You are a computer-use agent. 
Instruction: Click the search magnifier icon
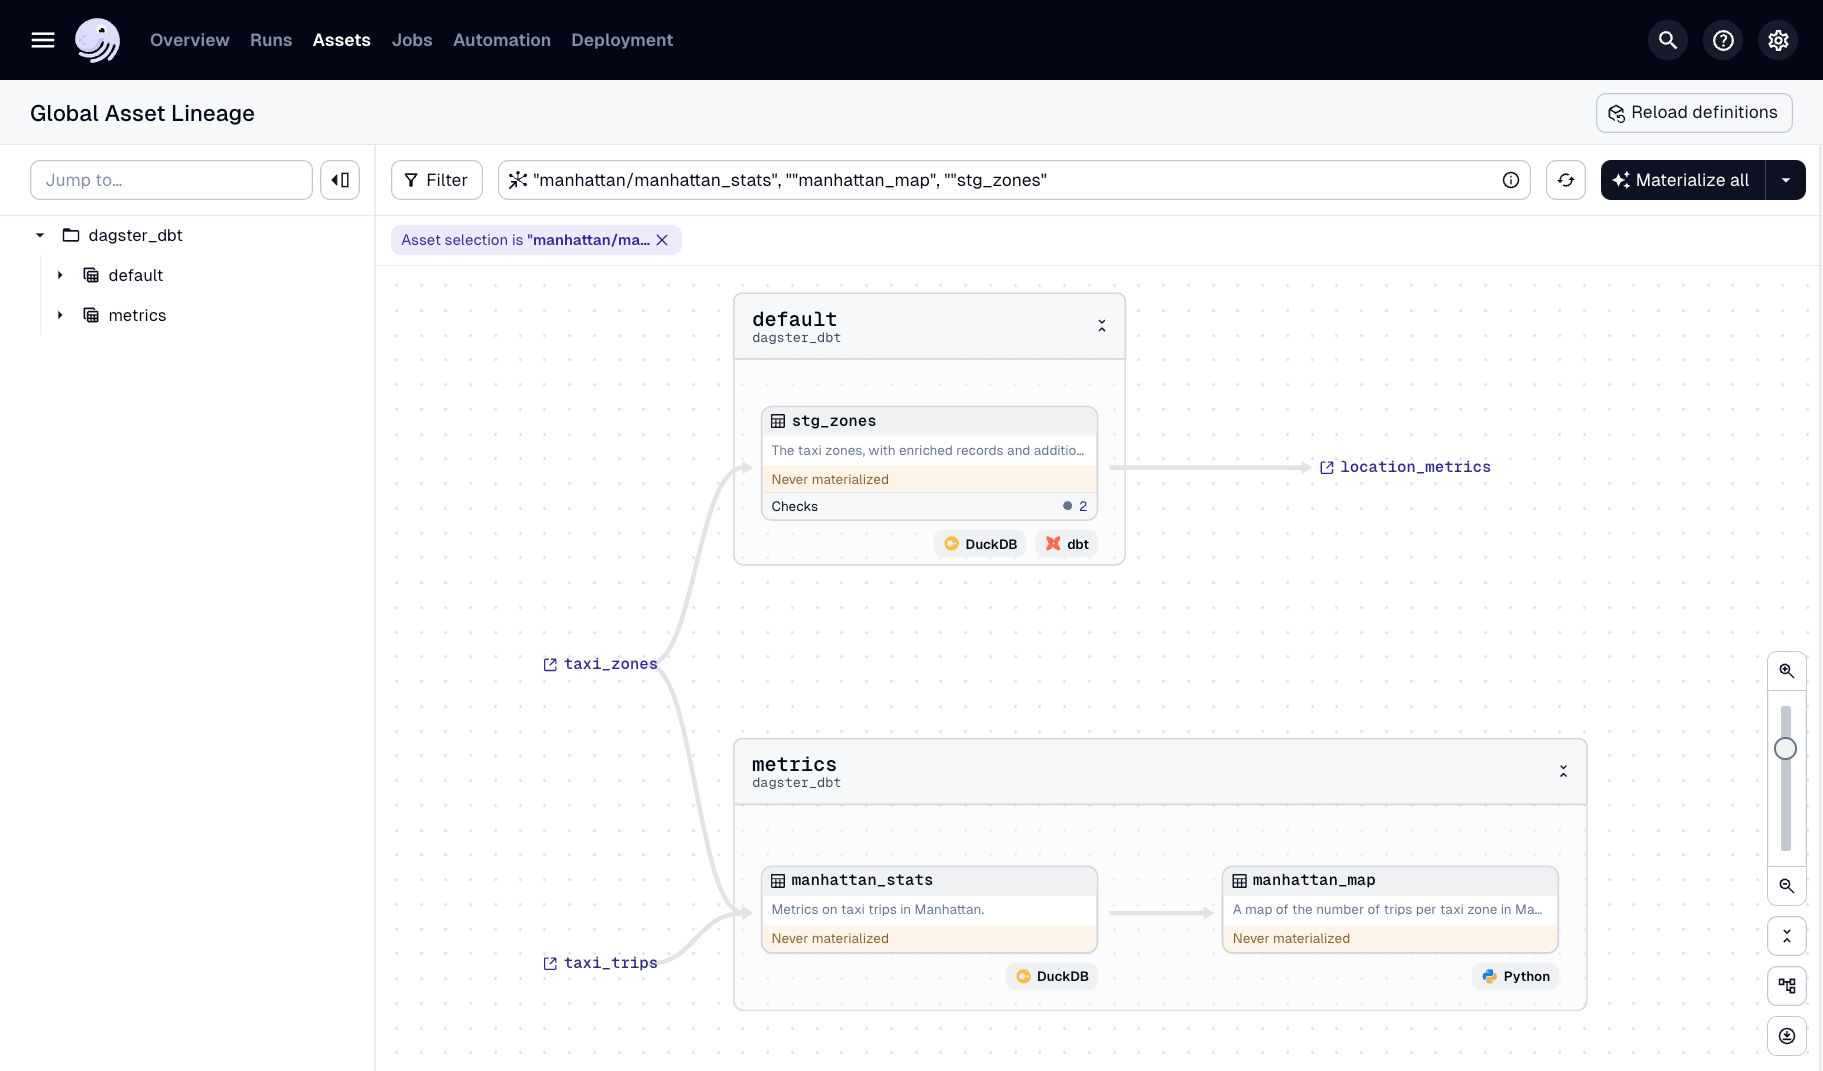[1667, 40]
